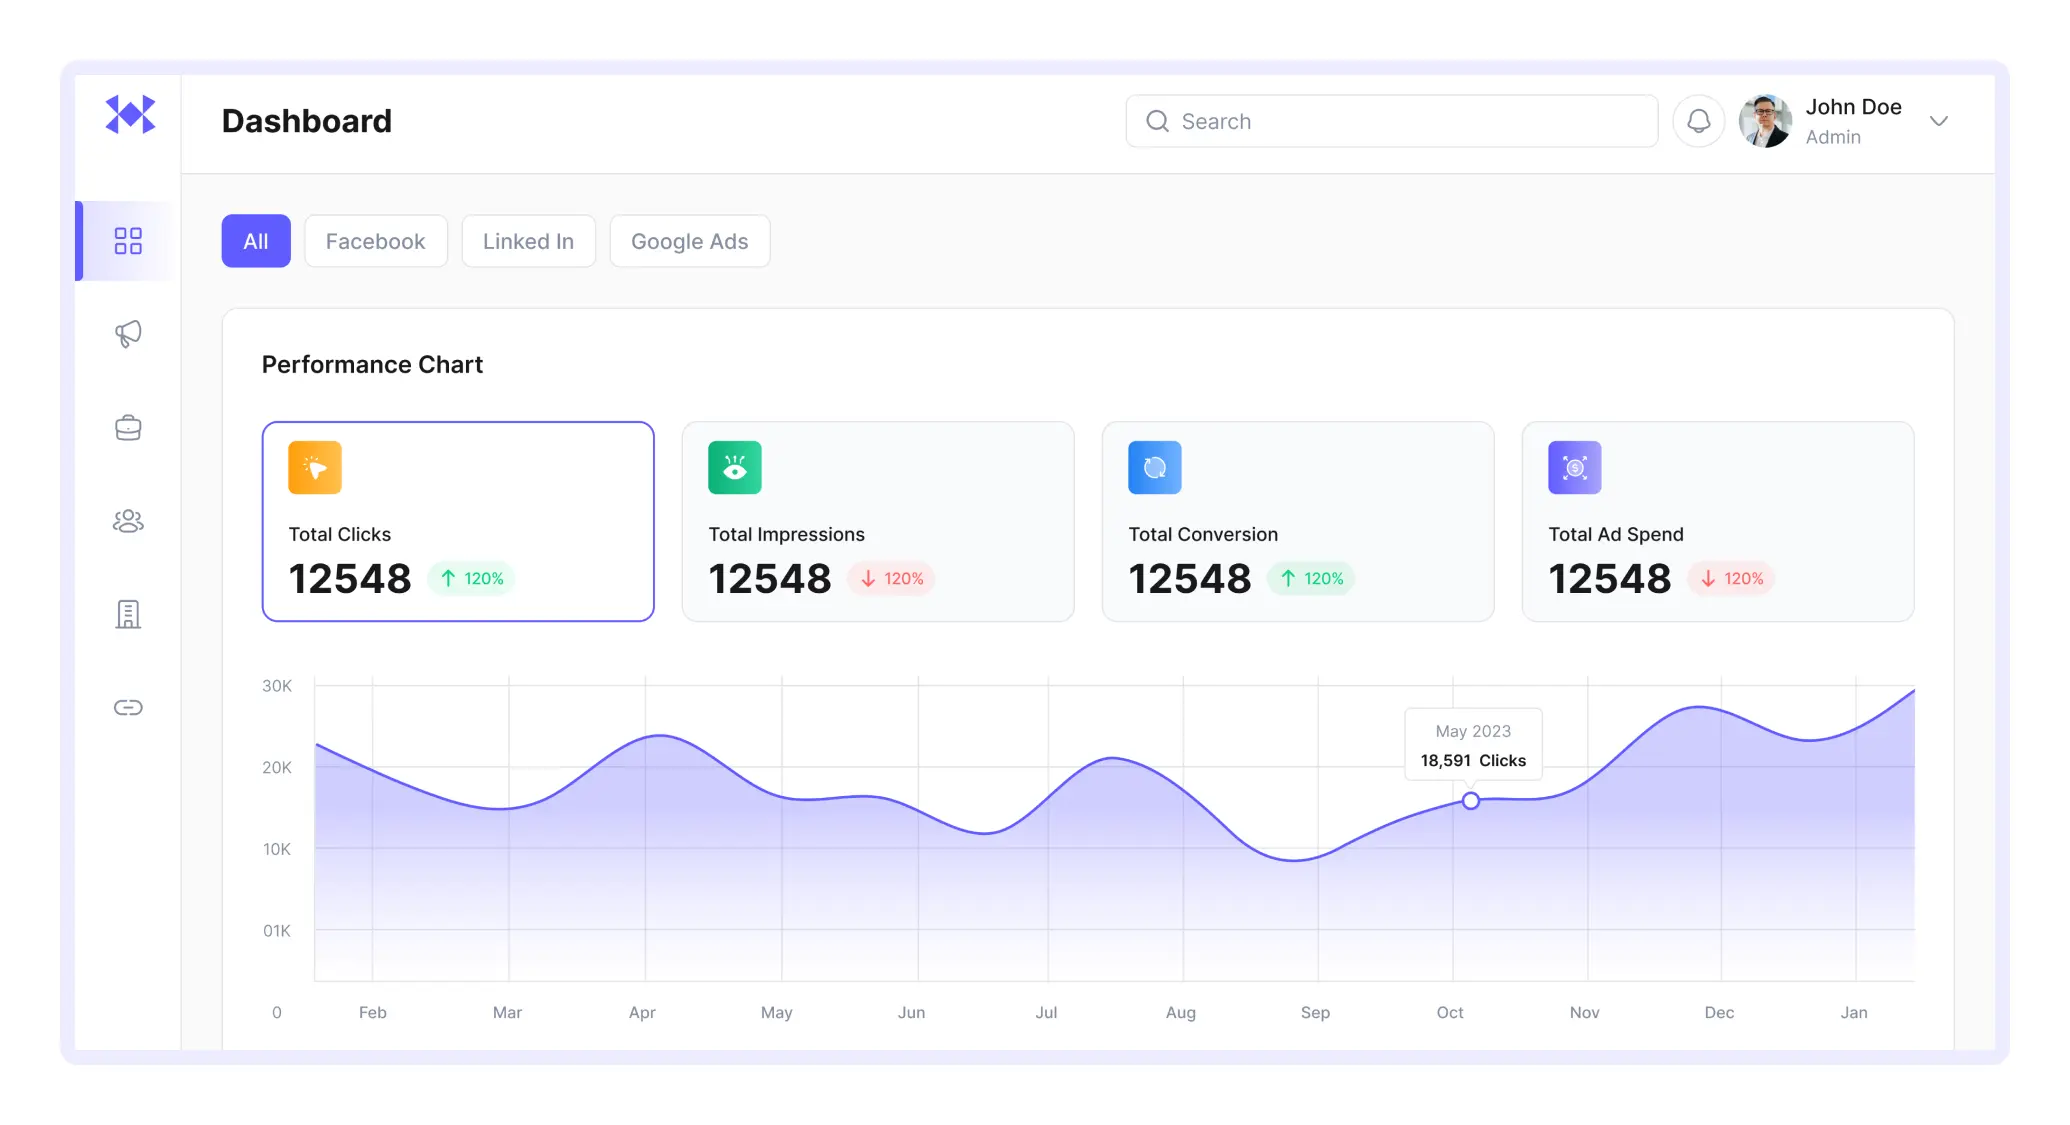Click the app logo in sidebar

(x=130, y=115)
